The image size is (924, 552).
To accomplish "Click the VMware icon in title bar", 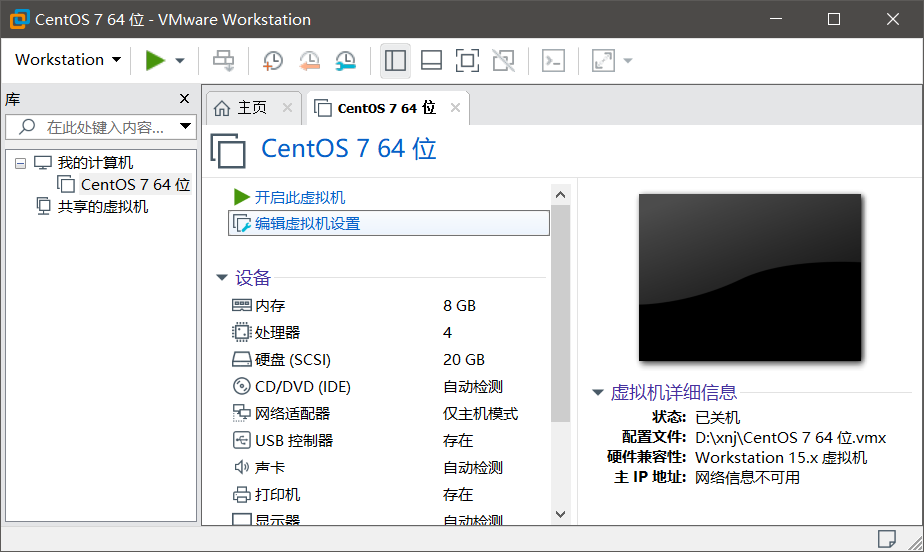I will pyautogui.click(x=19, y=19).
